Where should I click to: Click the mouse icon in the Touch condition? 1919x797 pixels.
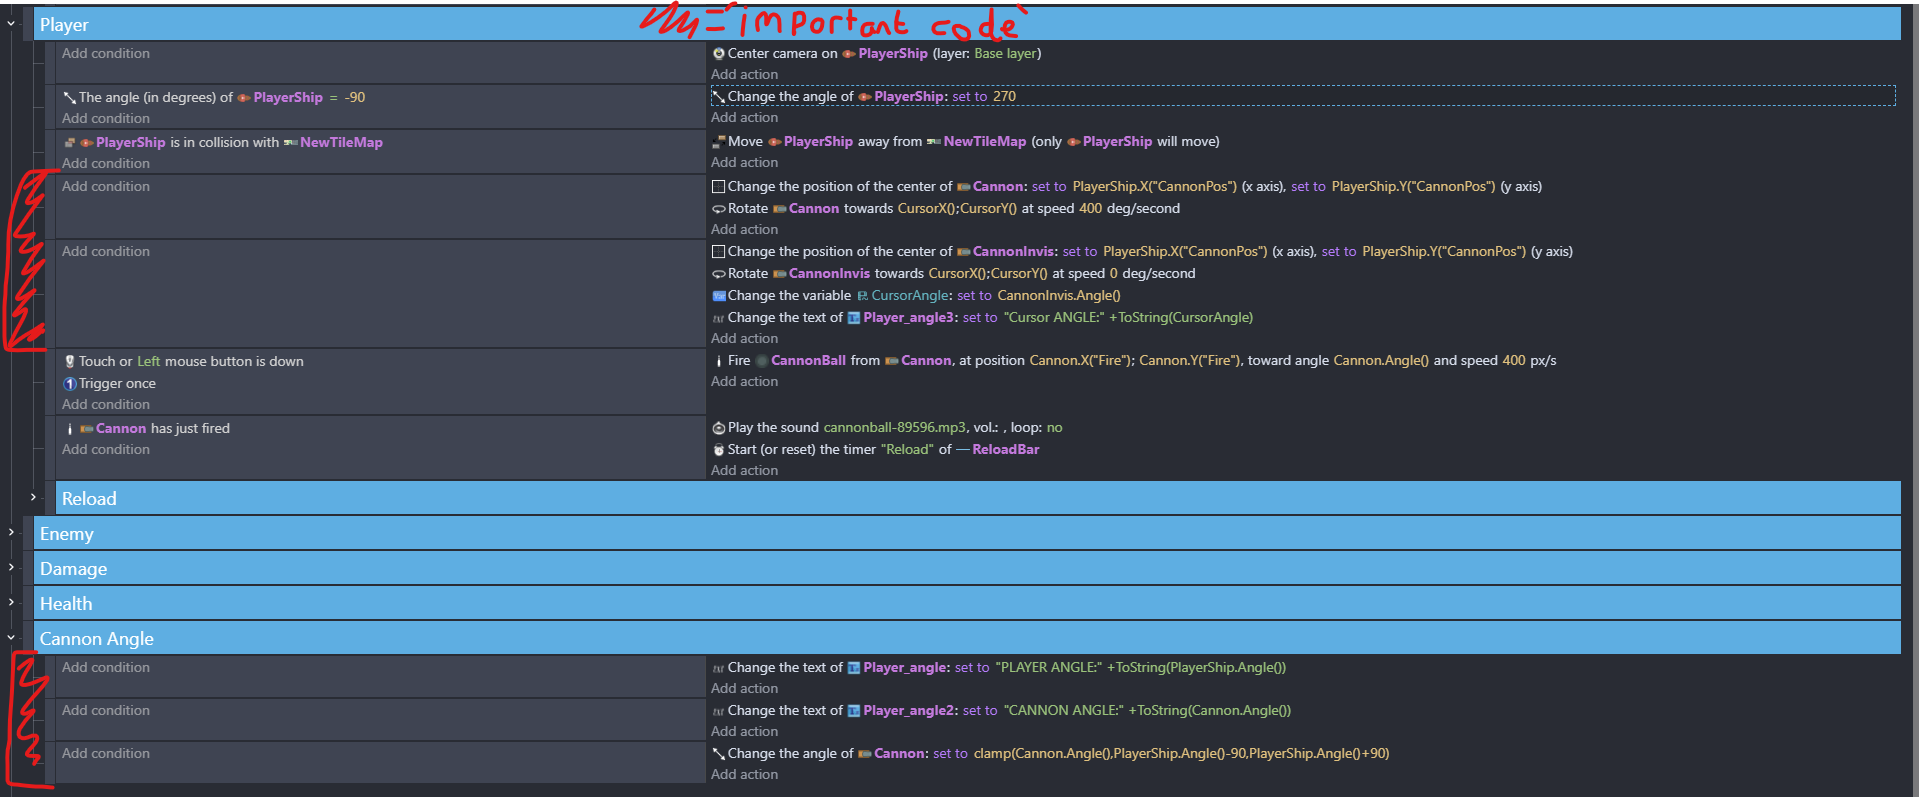[69, 362]
